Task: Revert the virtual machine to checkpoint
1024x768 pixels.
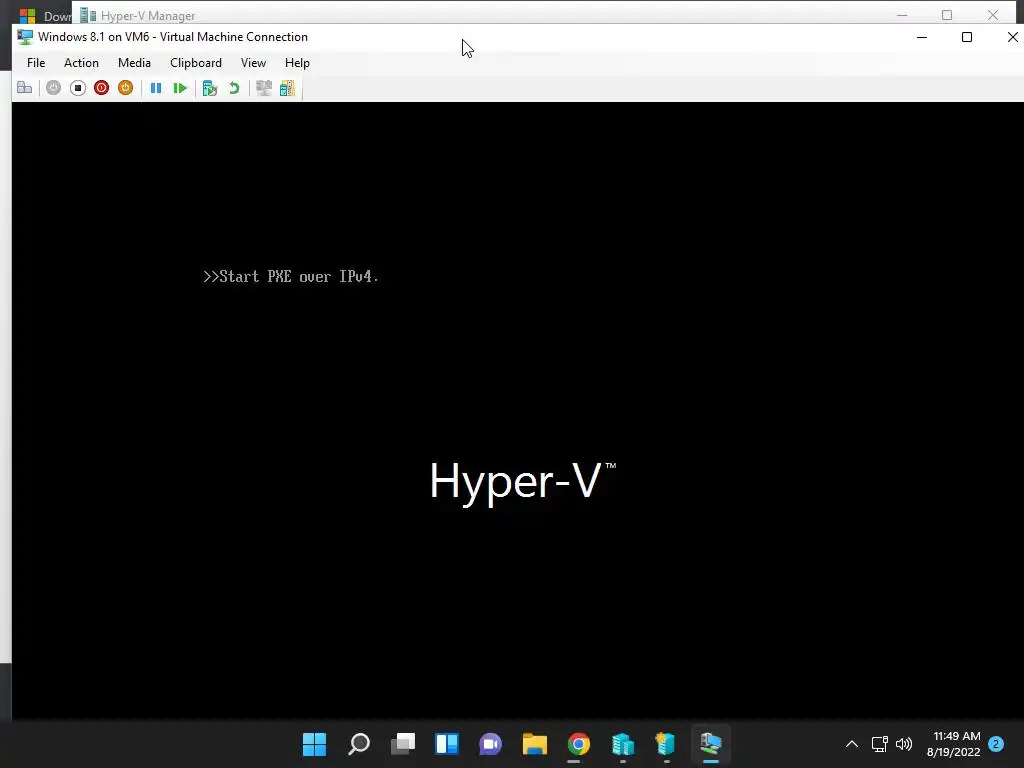Action: [234, 88]
